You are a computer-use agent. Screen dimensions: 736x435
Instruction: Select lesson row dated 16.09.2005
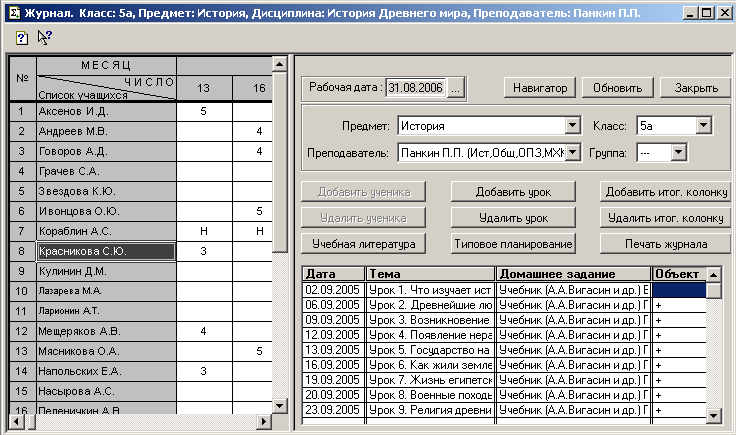pos(504,365)
